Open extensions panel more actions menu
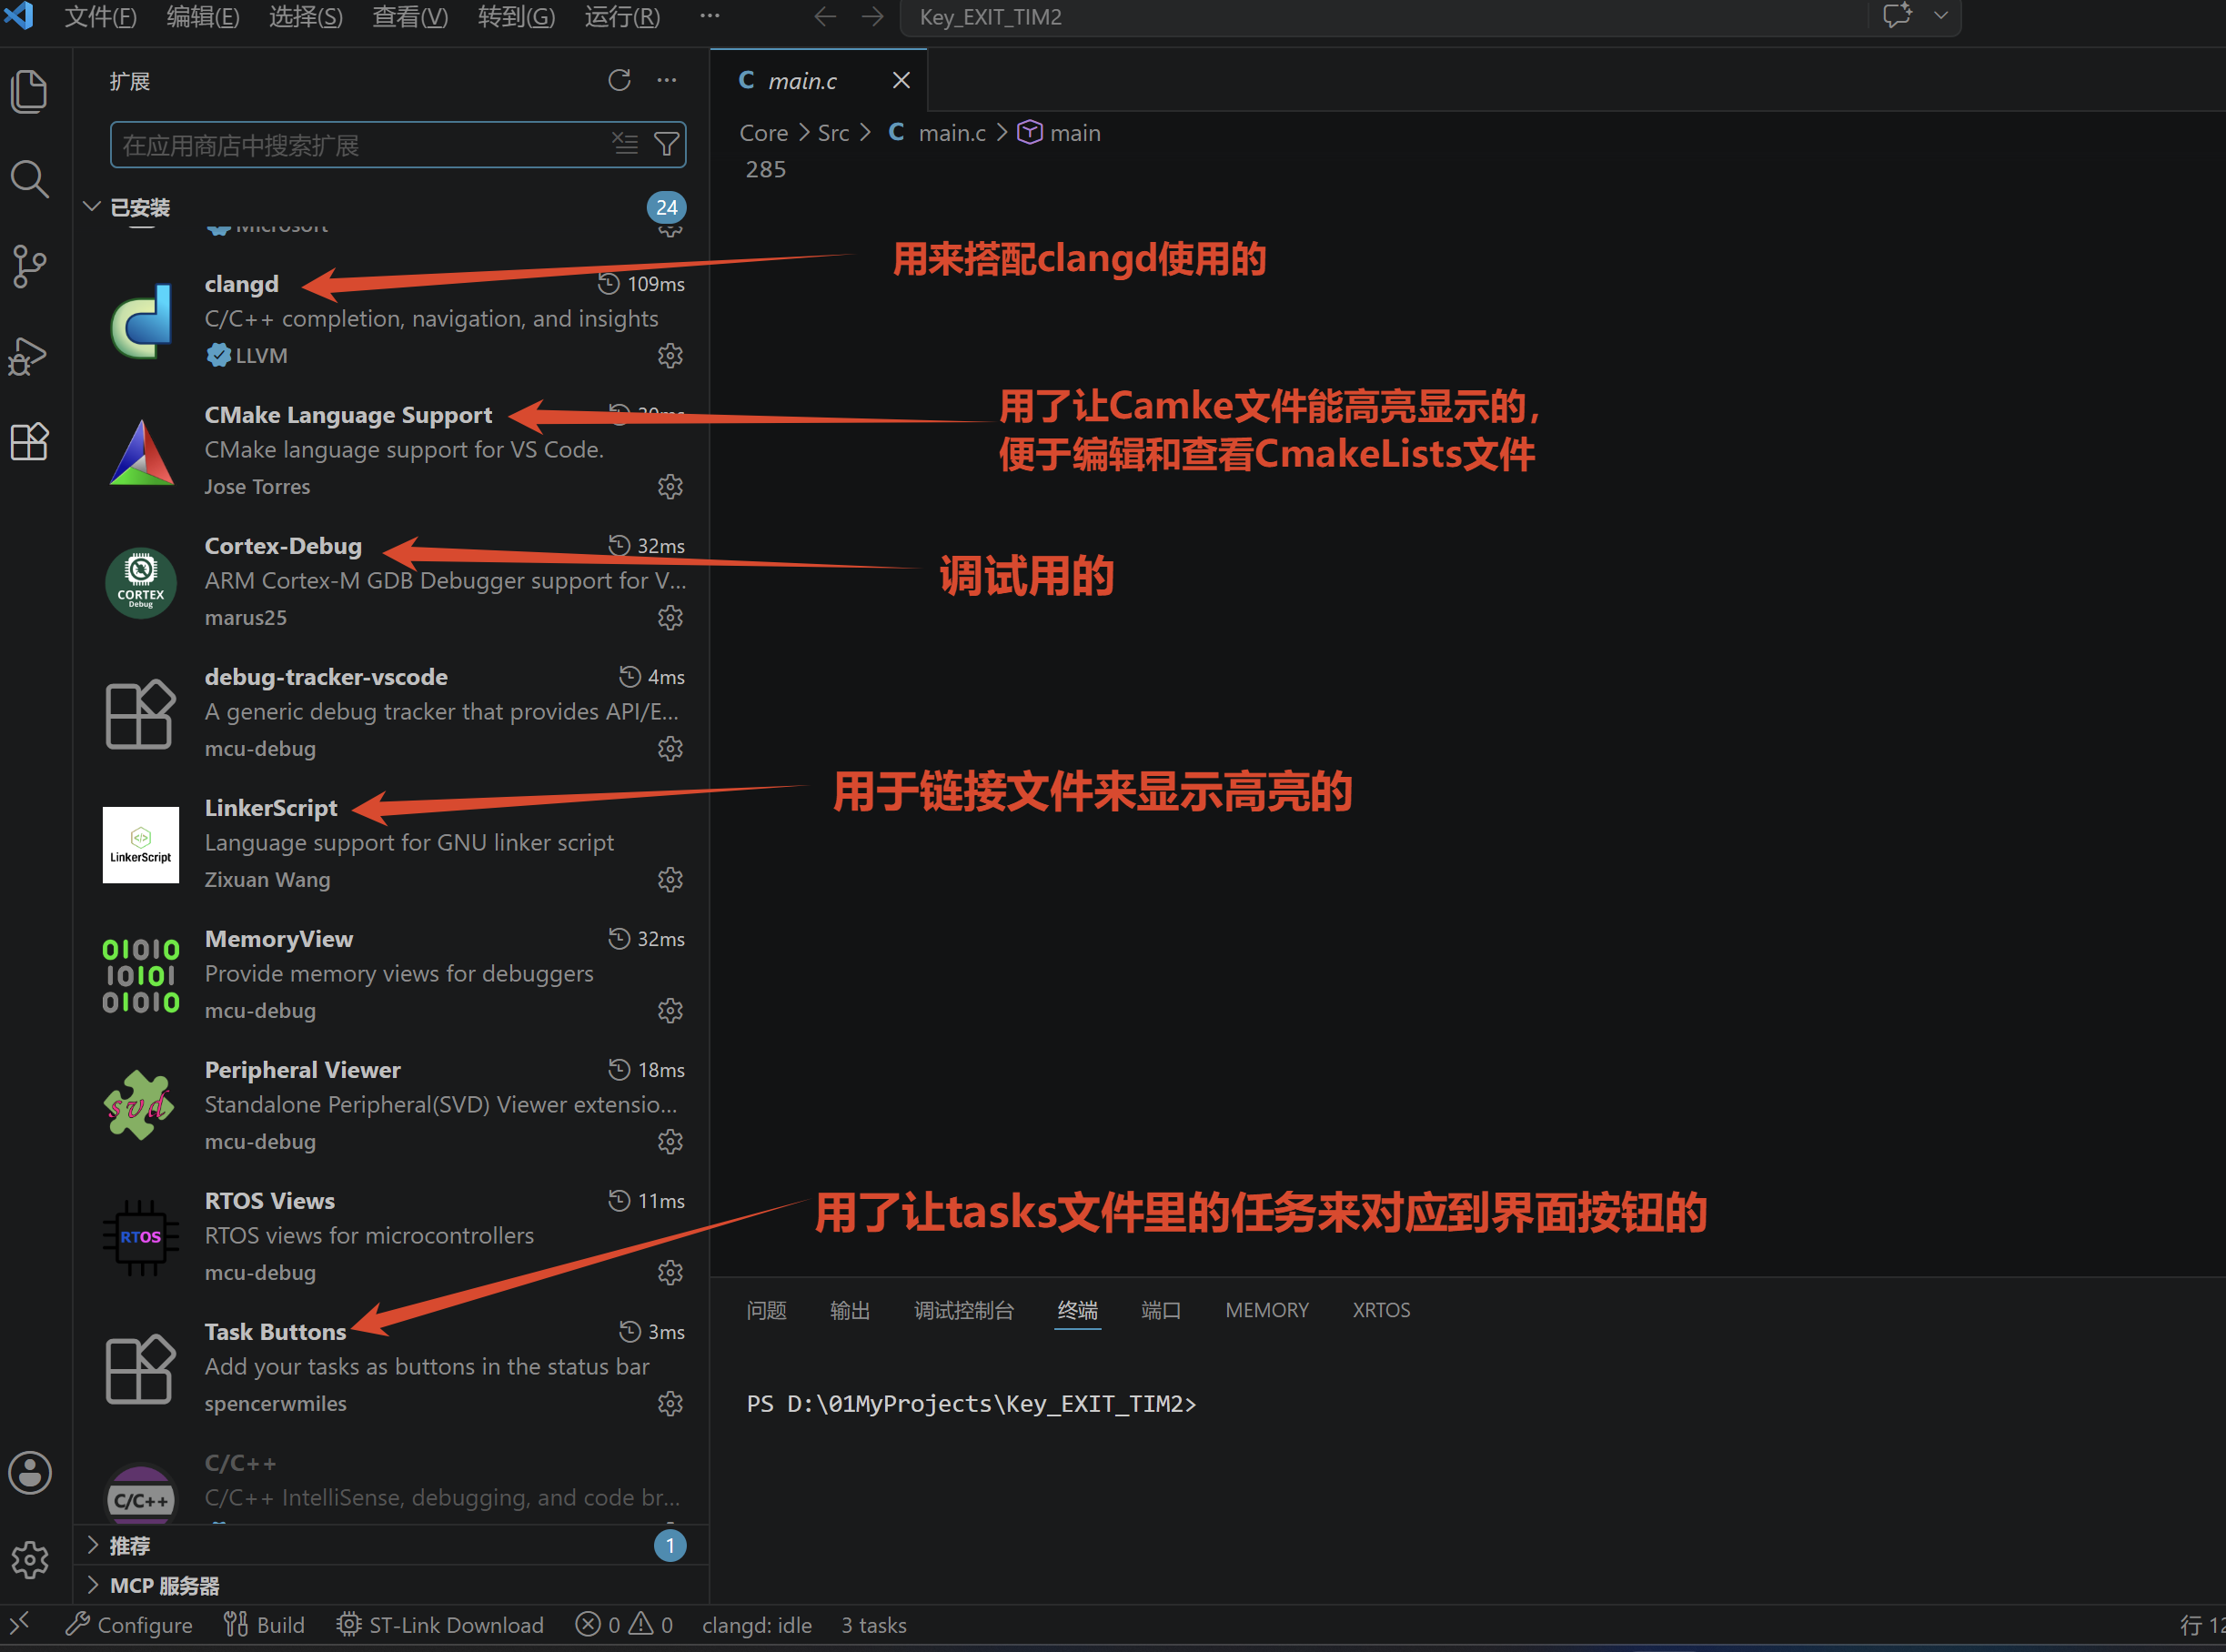 click(x=667, y=80)
